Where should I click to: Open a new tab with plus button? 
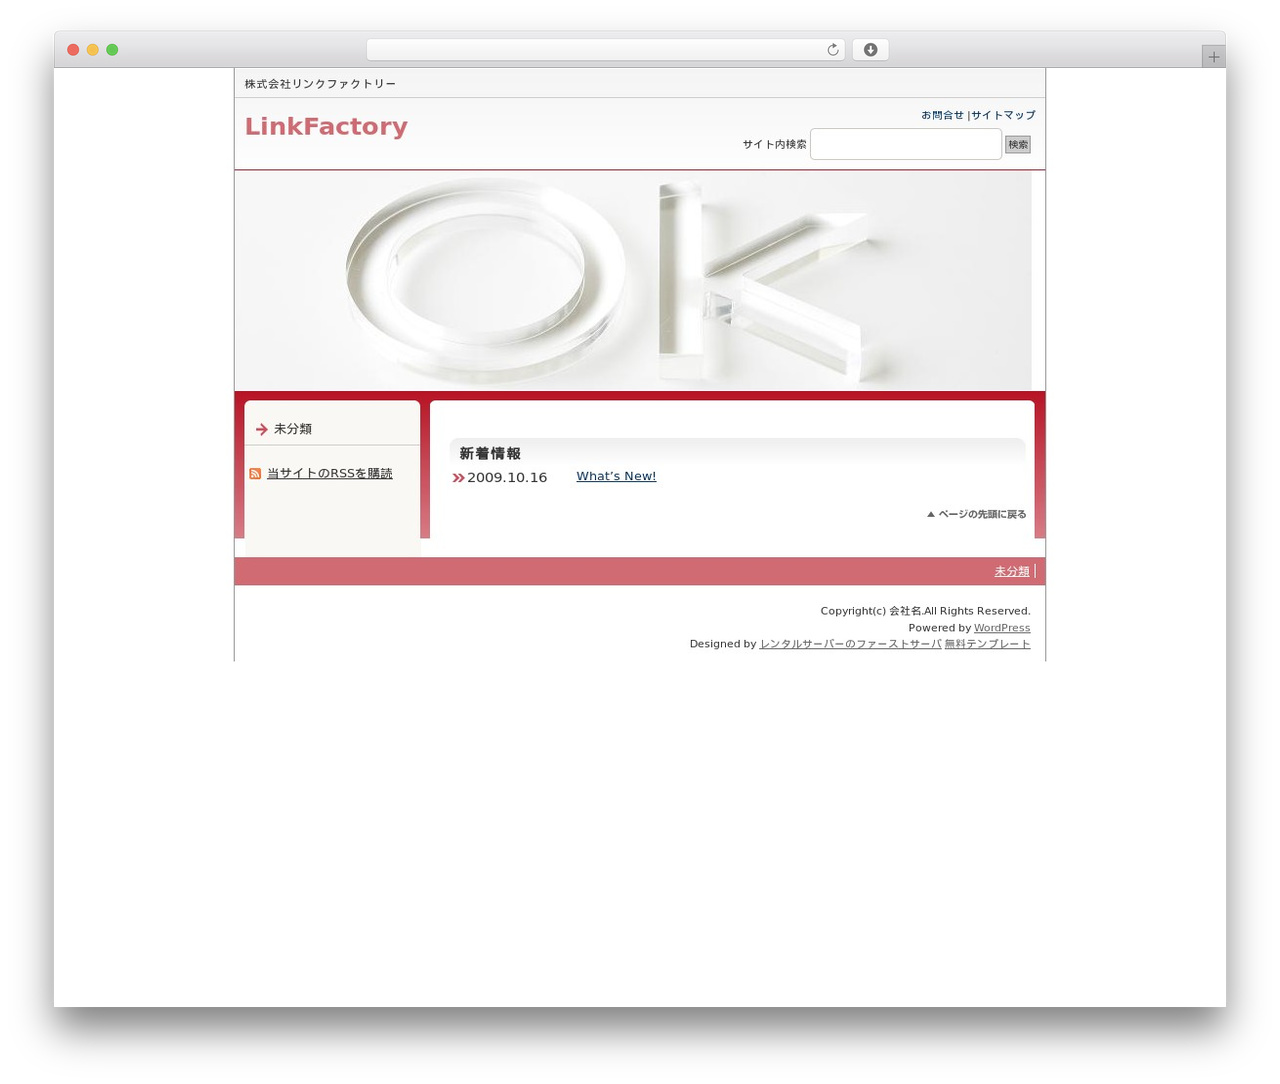click(1213, 57)
